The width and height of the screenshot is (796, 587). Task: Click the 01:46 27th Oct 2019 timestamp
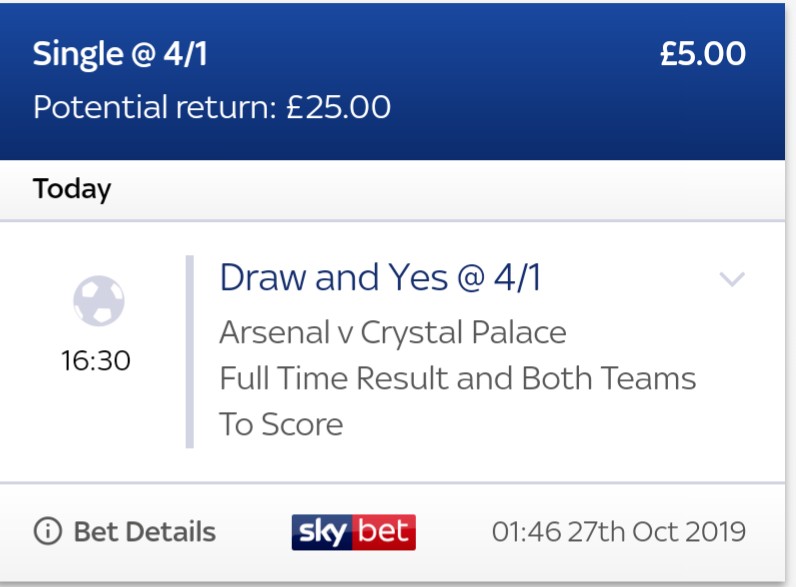(x=618, y=532)
